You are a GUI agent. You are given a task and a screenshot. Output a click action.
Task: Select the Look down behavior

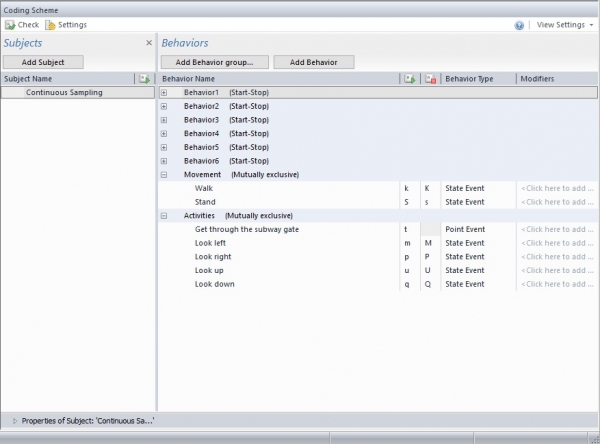(x=214, y=284)
